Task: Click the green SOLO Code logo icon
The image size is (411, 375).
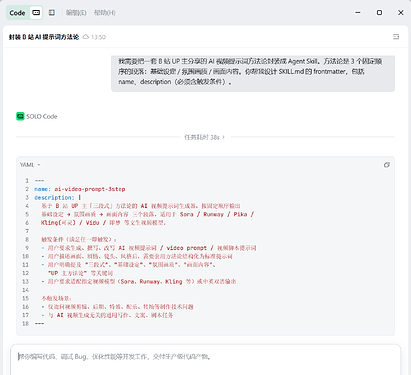Action: point(20,116)
